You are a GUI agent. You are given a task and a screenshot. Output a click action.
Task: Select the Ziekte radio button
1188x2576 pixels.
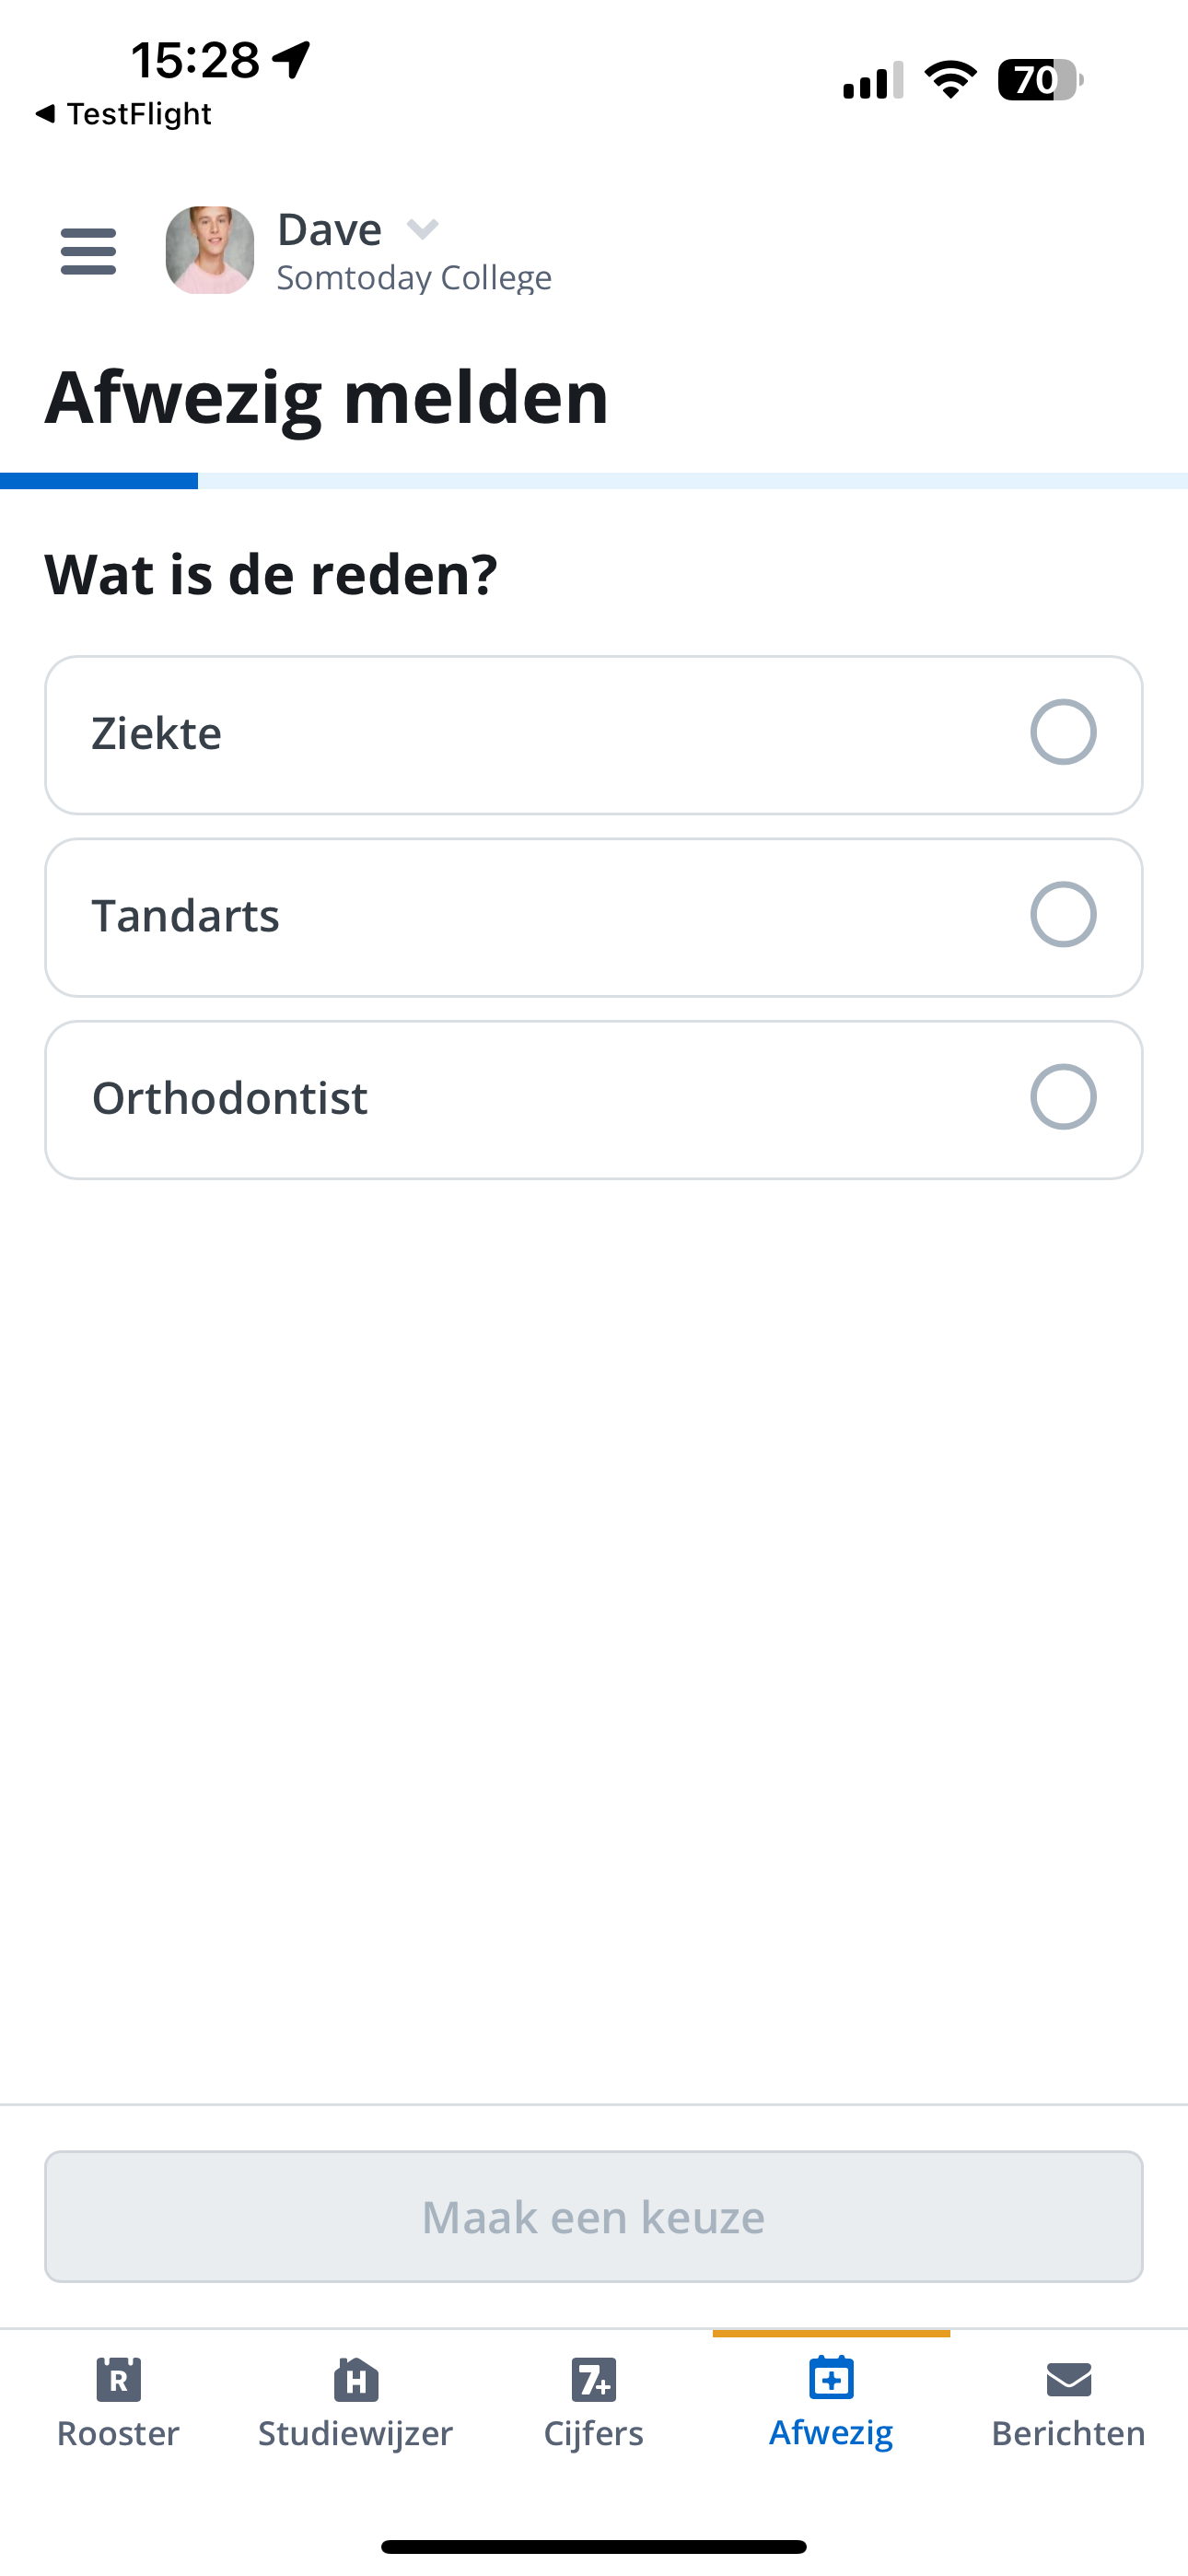coord(1063,732)
